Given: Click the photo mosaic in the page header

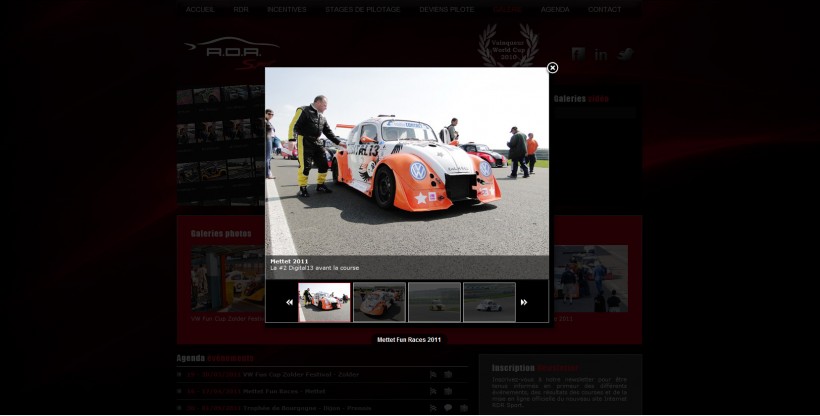Looking at the screenshot, I should coord(221,145).
